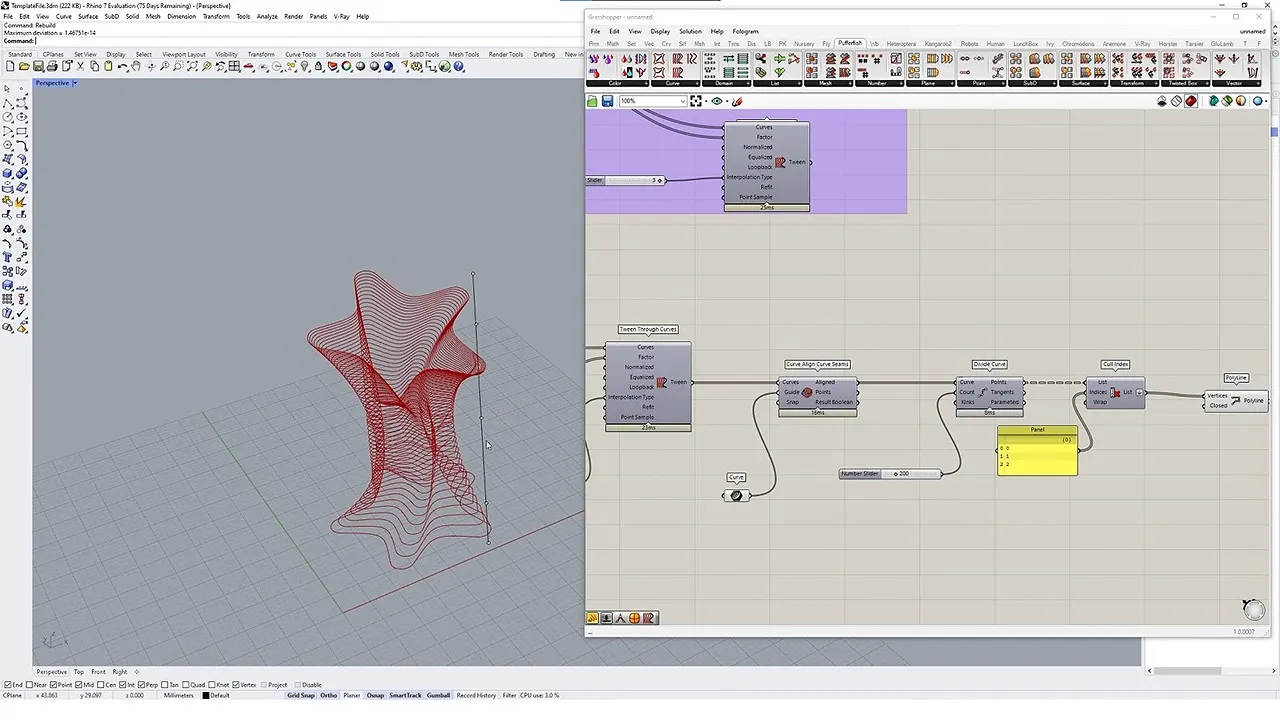Click the Divide Curve component icon

[983, 392]
